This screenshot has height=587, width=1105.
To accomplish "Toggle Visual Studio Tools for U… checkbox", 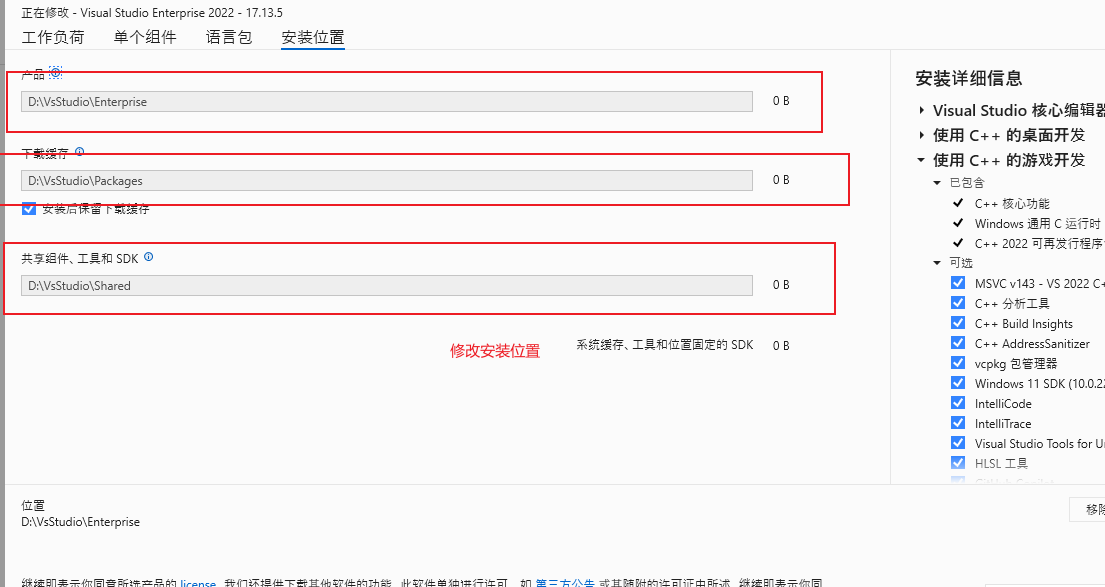I will coord(958,443).
